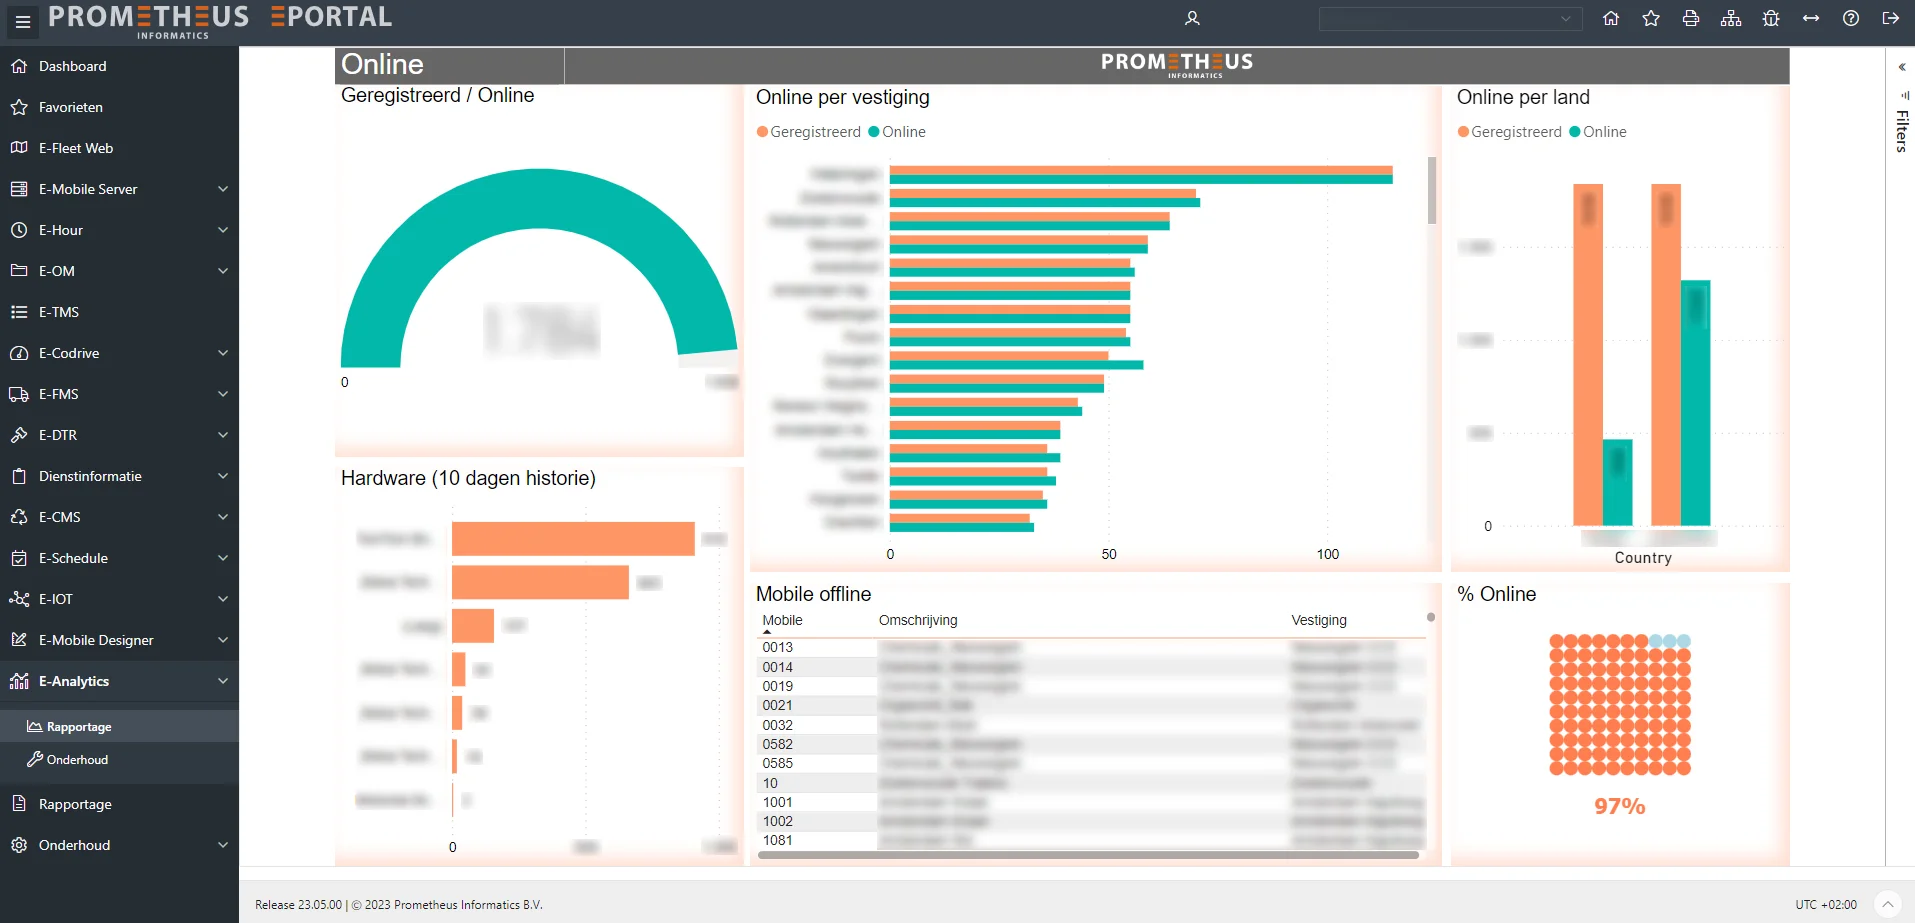The image size is (1915, 923).
Task: Select Mobile offline row 1001
Action: (x=1092, y=803)
